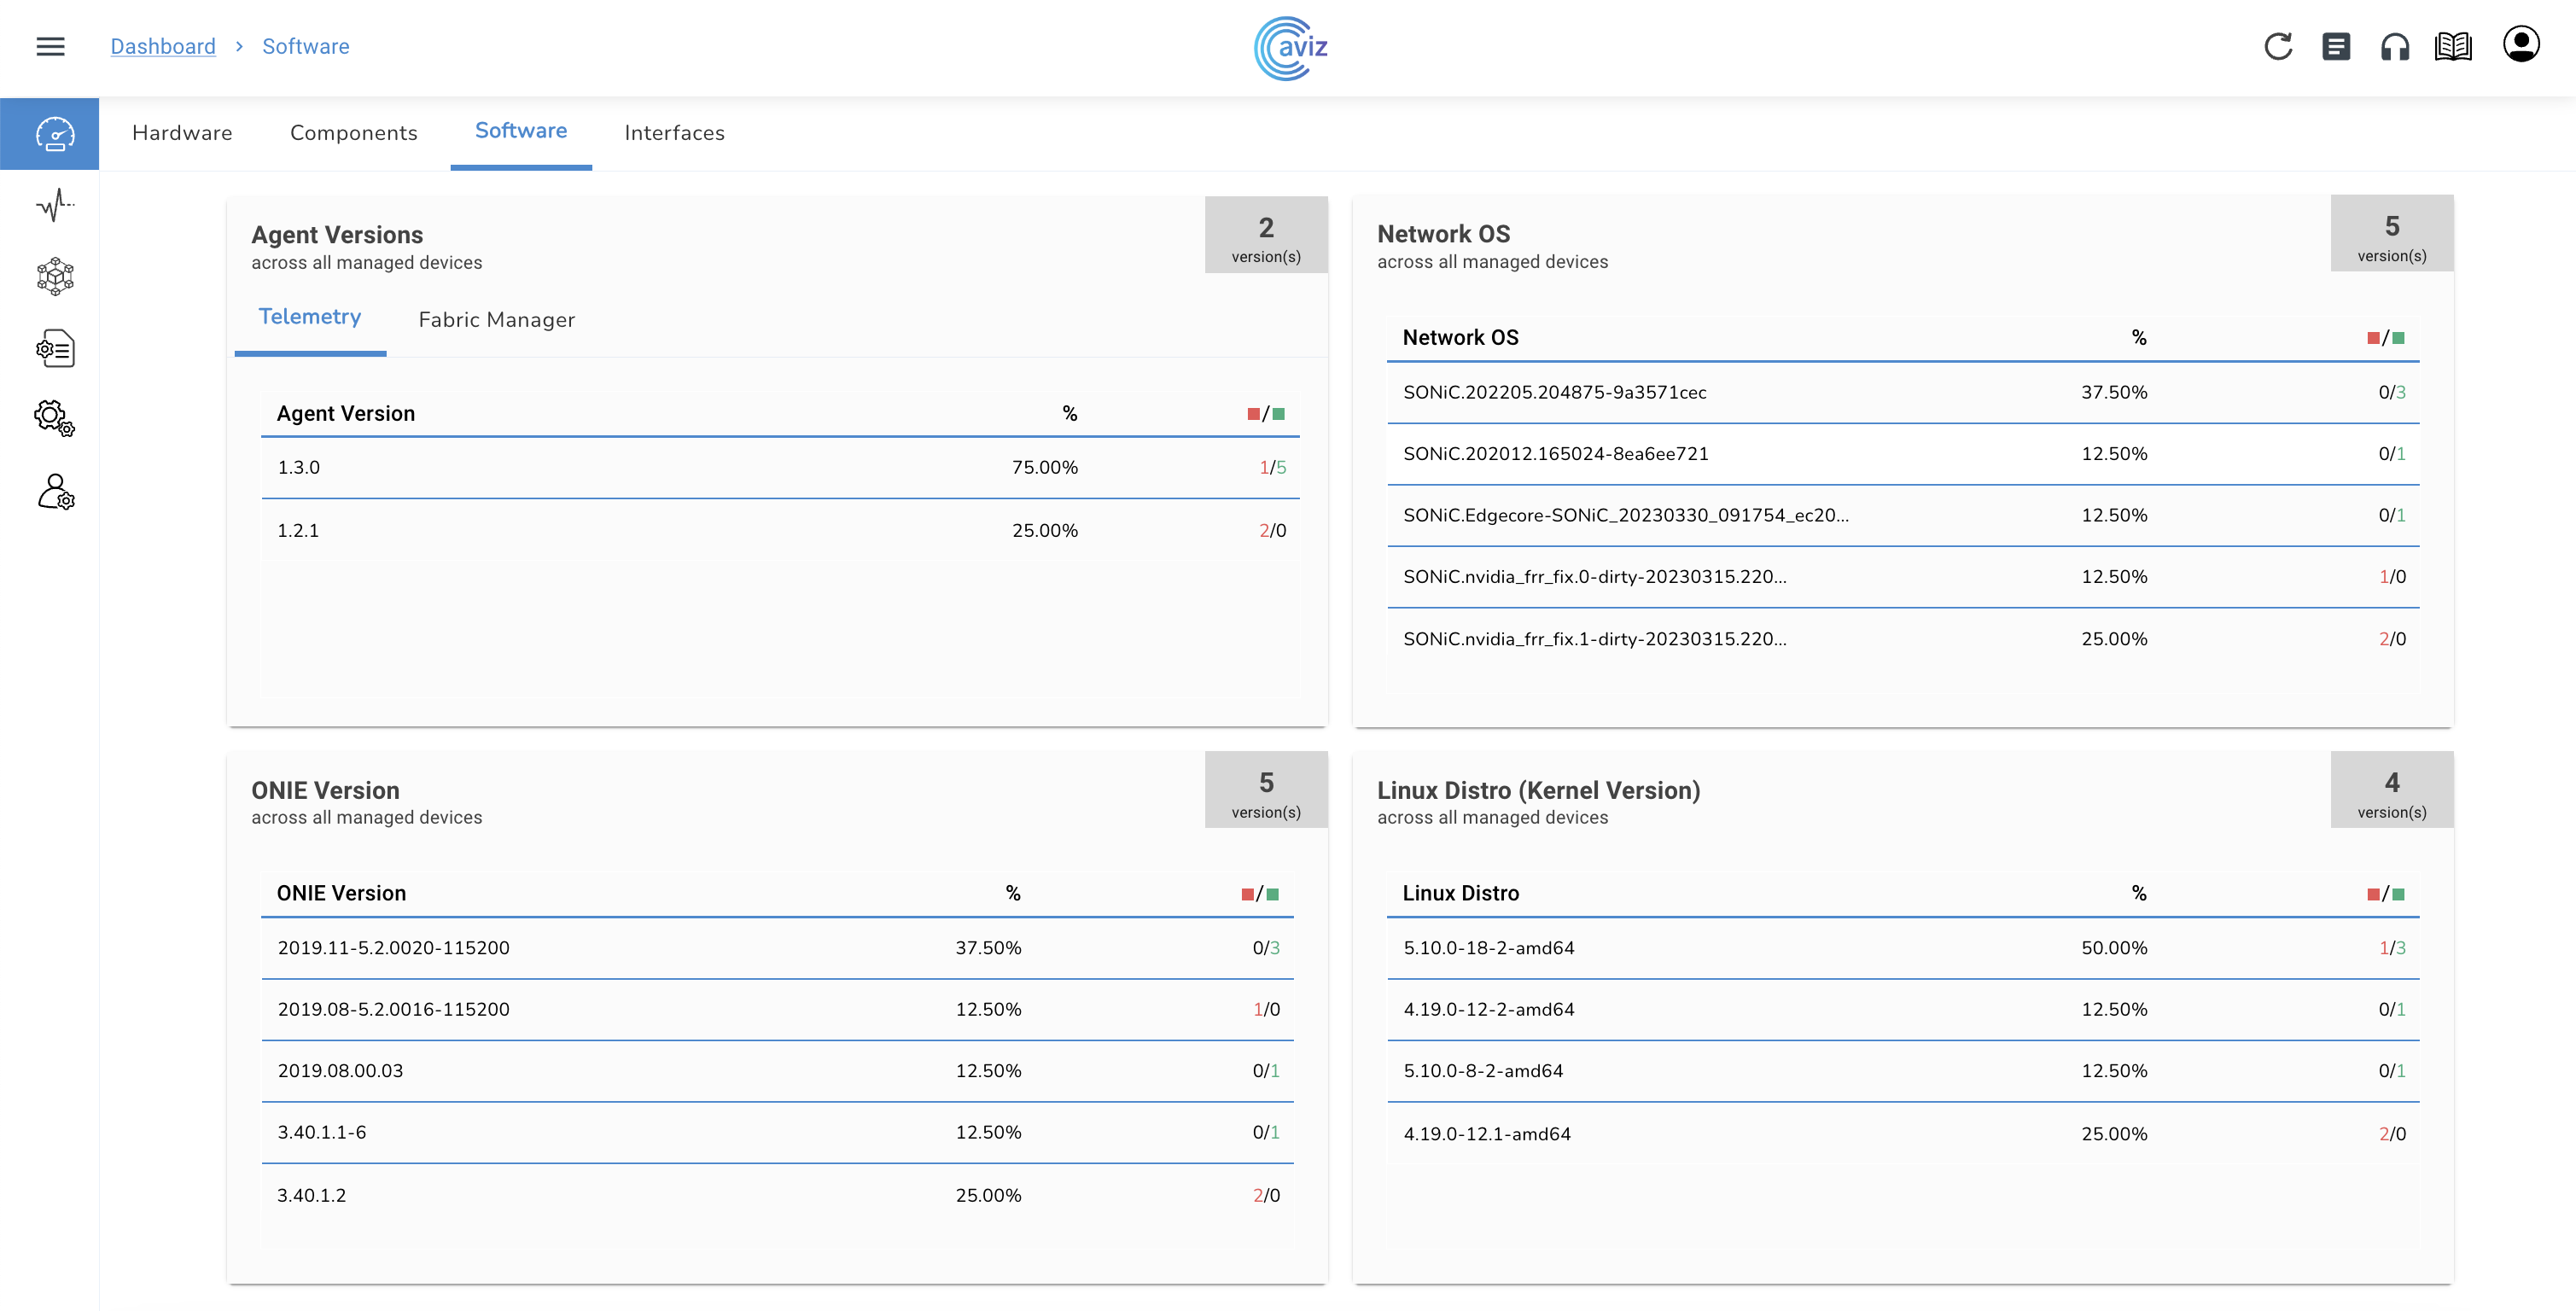Open the user administration sidebar icon
Image resolution: width=2576 pixels, height=1311 pixels.
[55, 492]
